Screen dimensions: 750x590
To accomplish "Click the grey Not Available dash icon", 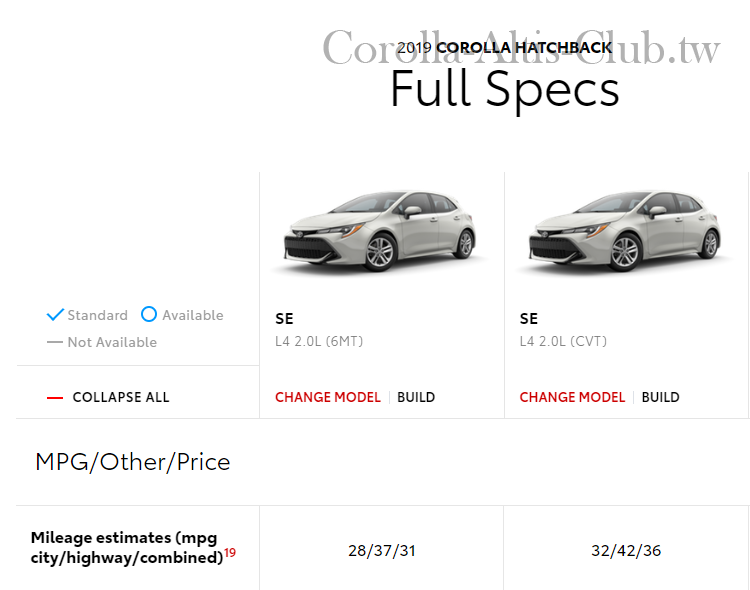I will 55,342.
